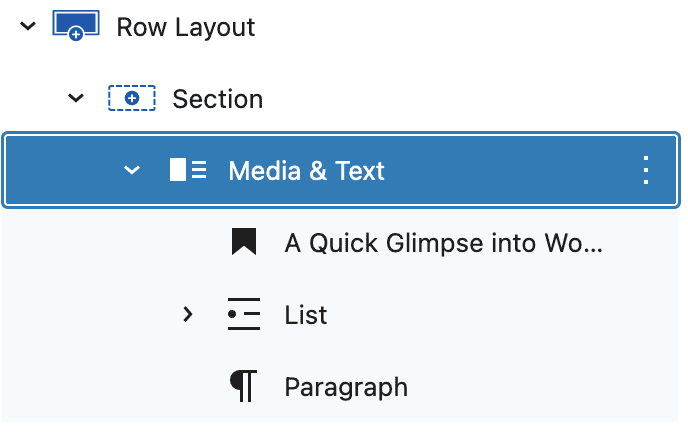The width and height of the screenshot is (688, 434).
Task: Click empty space right of Row Layout
Action: [x=467, y=27]
